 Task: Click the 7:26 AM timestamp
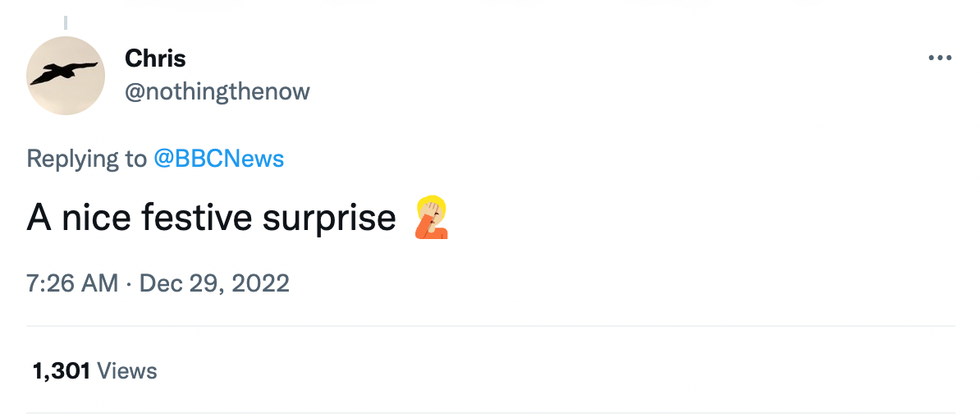(x=74, y=283)
